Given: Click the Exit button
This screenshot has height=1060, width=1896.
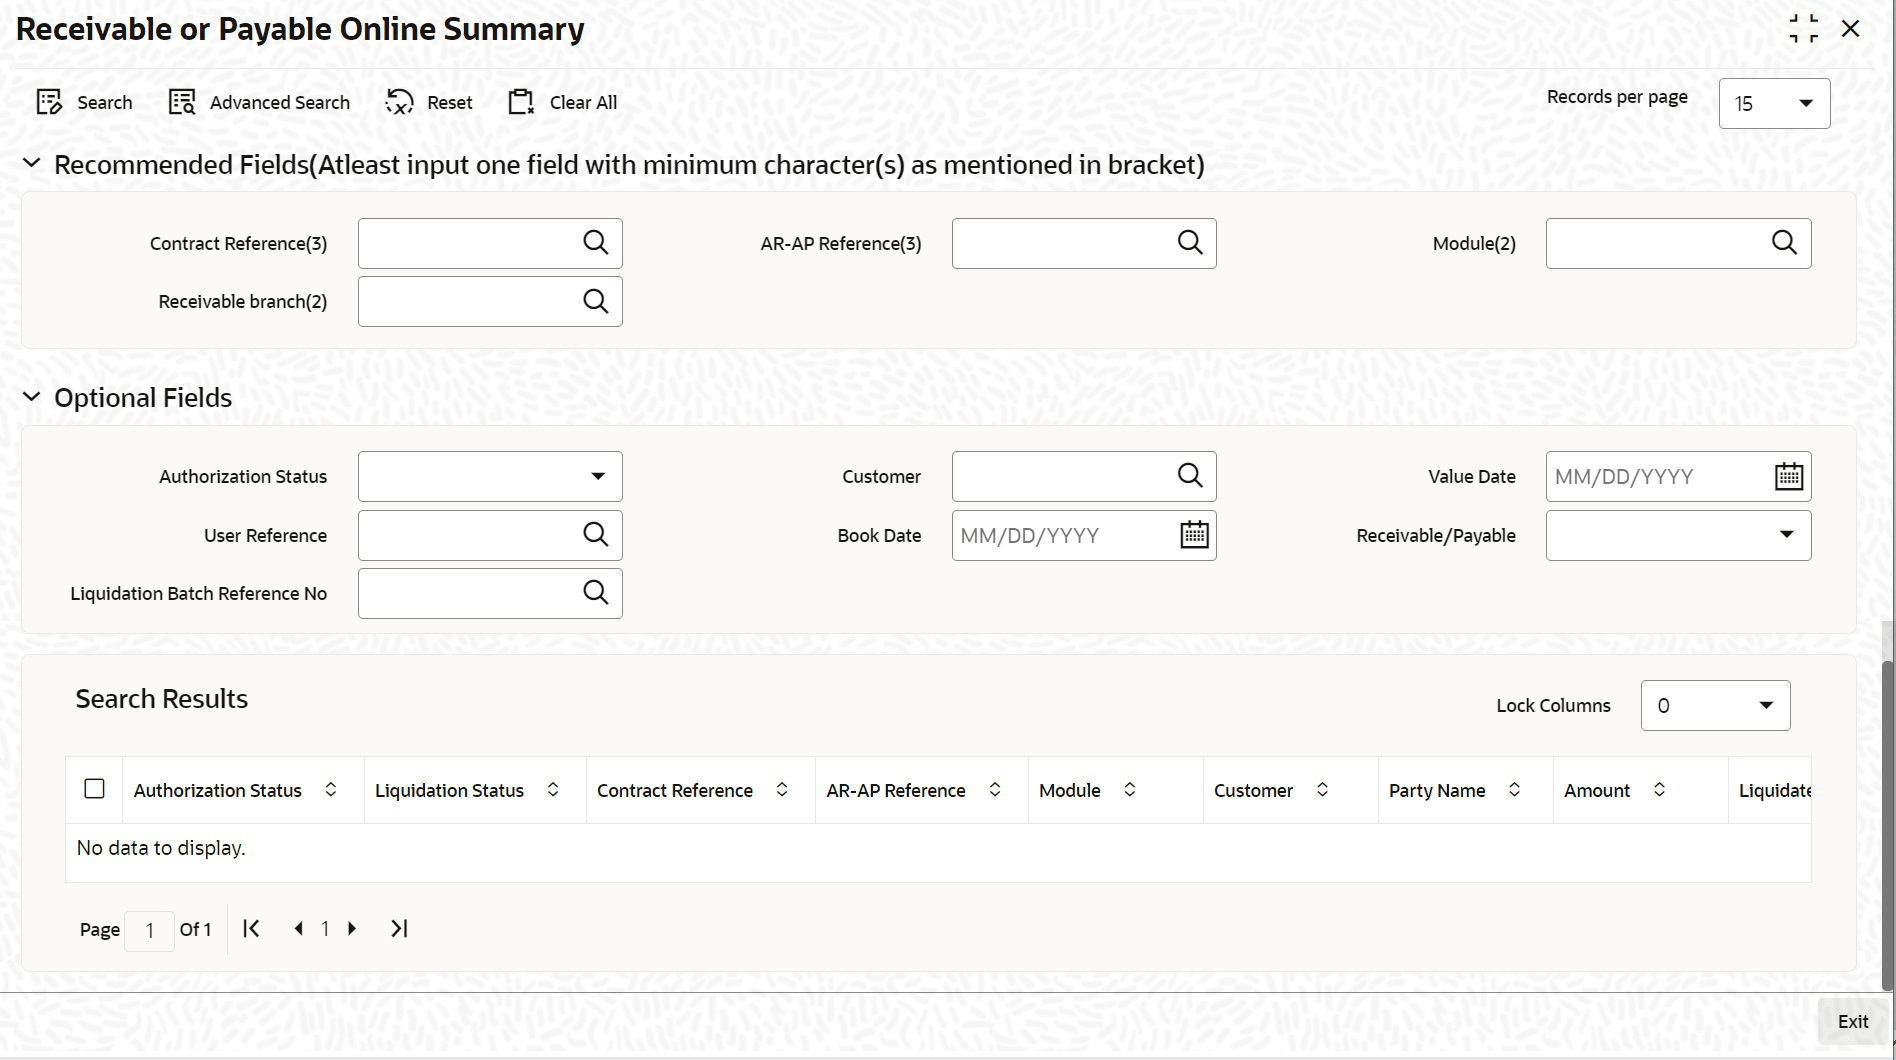Looking at the screenshot, I should pos(1853,1021).
